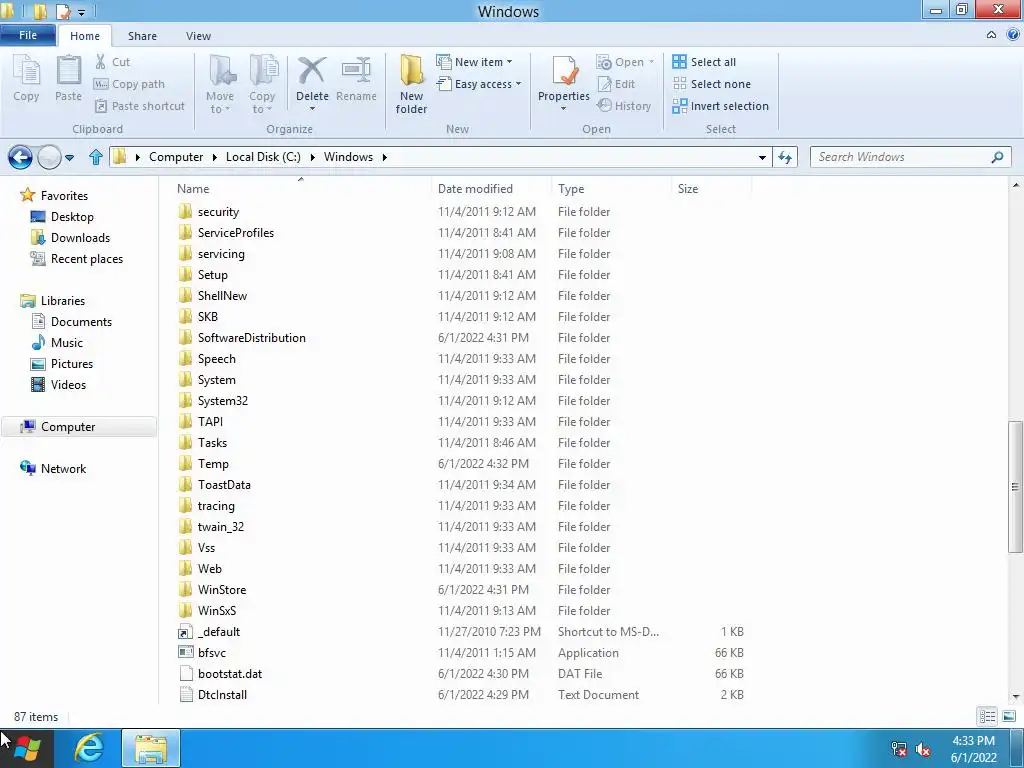Switch to the View tab
The image size is (1024, 768).
coord(199,36)
